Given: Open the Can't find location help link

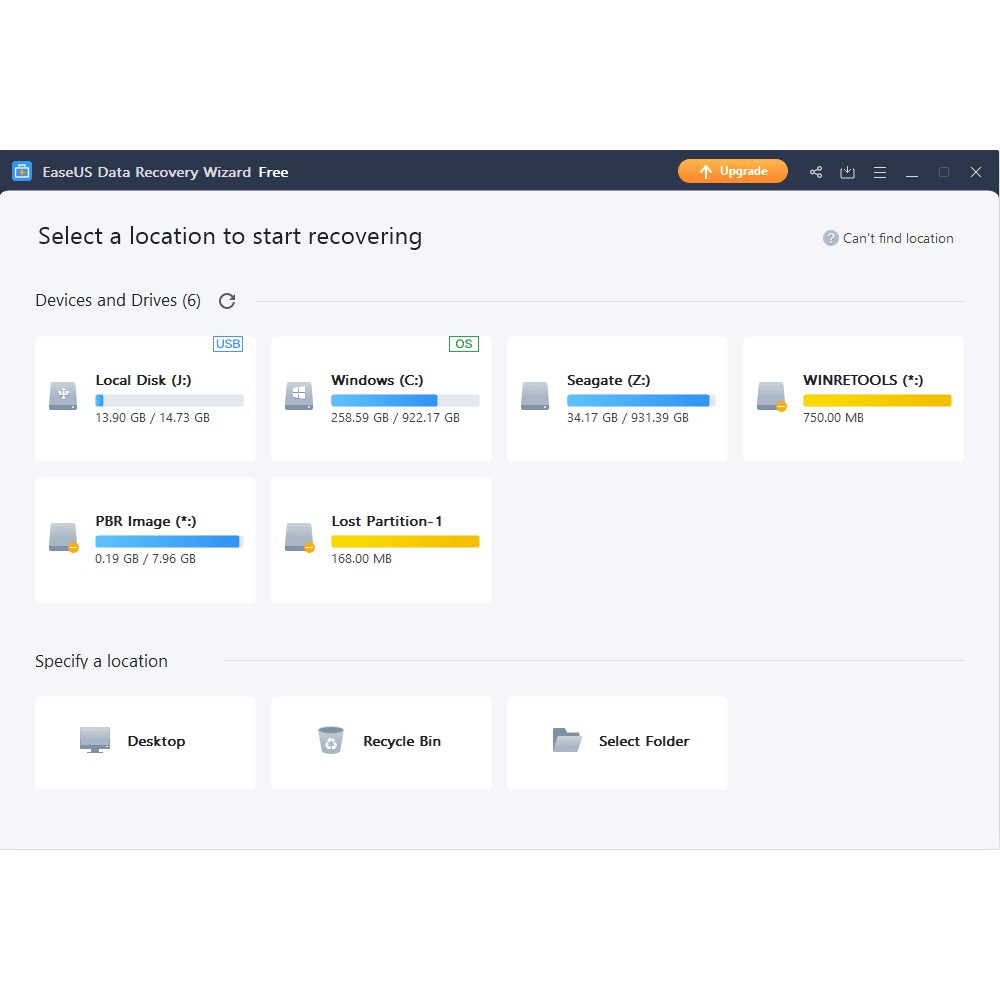Looking at the screenshot, I should point(888,238).
